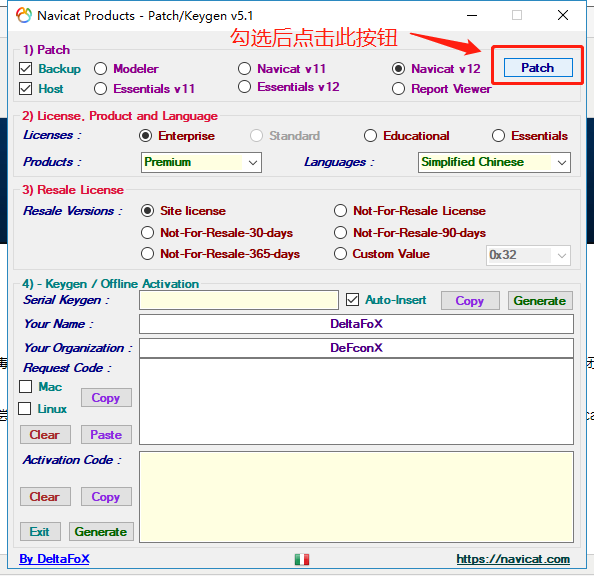Click the Exit button
The height and width of the screenshot is (576, 594).
point(40,531)
